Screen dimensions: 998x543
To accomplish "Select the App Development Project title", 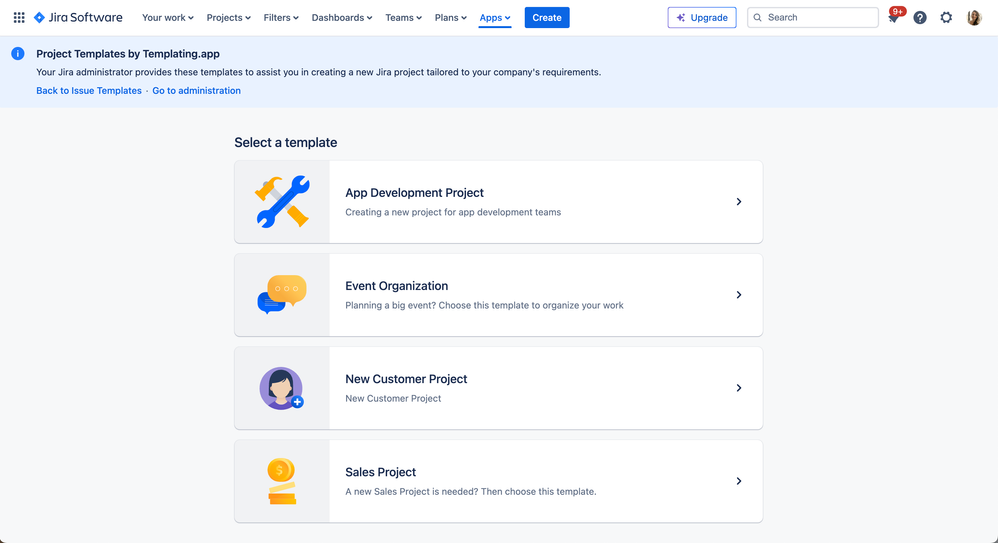I will click(414, 193).
